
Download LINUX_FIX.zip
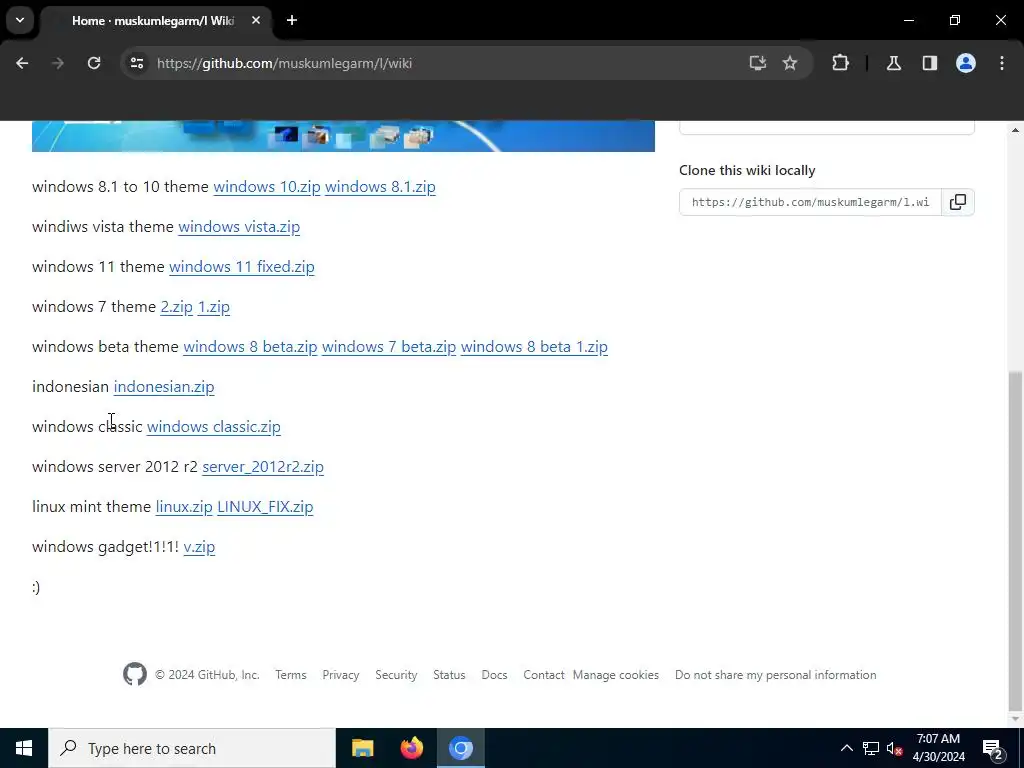[265, 507]
